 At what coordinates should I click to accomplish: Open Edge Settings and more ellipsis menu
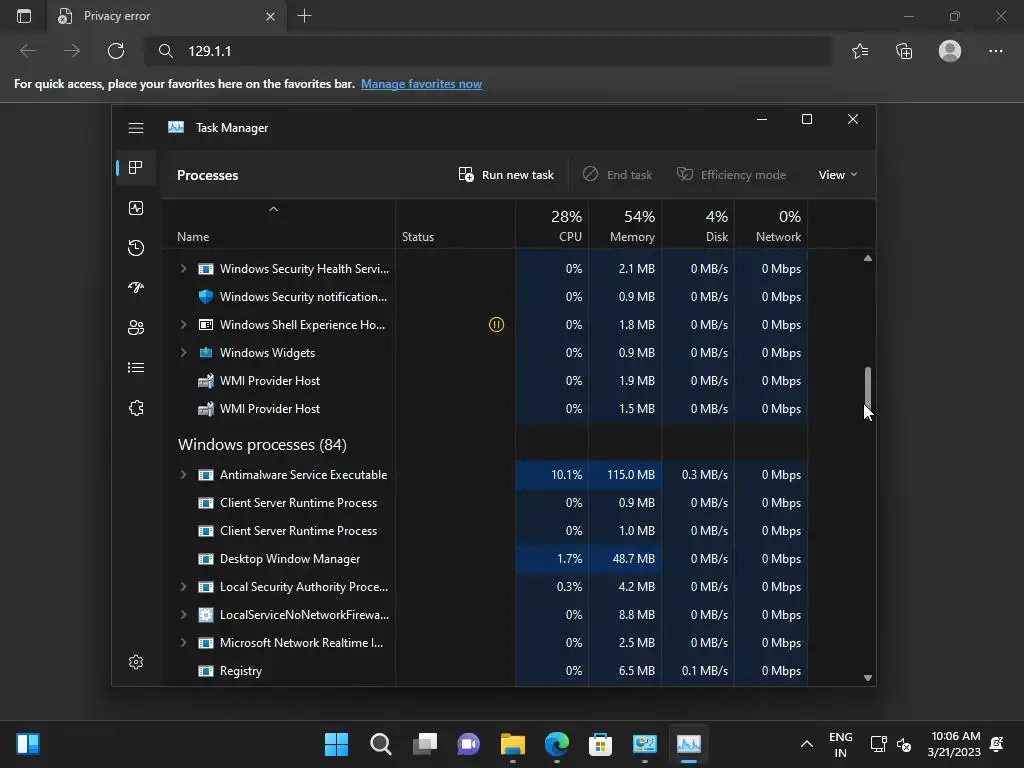click(x=995, y=51)
